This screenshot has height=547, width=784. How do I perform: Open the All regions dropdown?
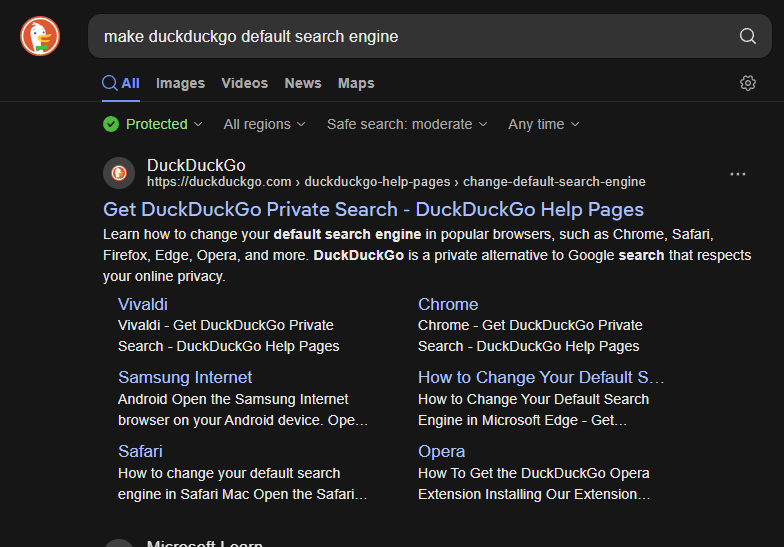click(x=264, y=124)
